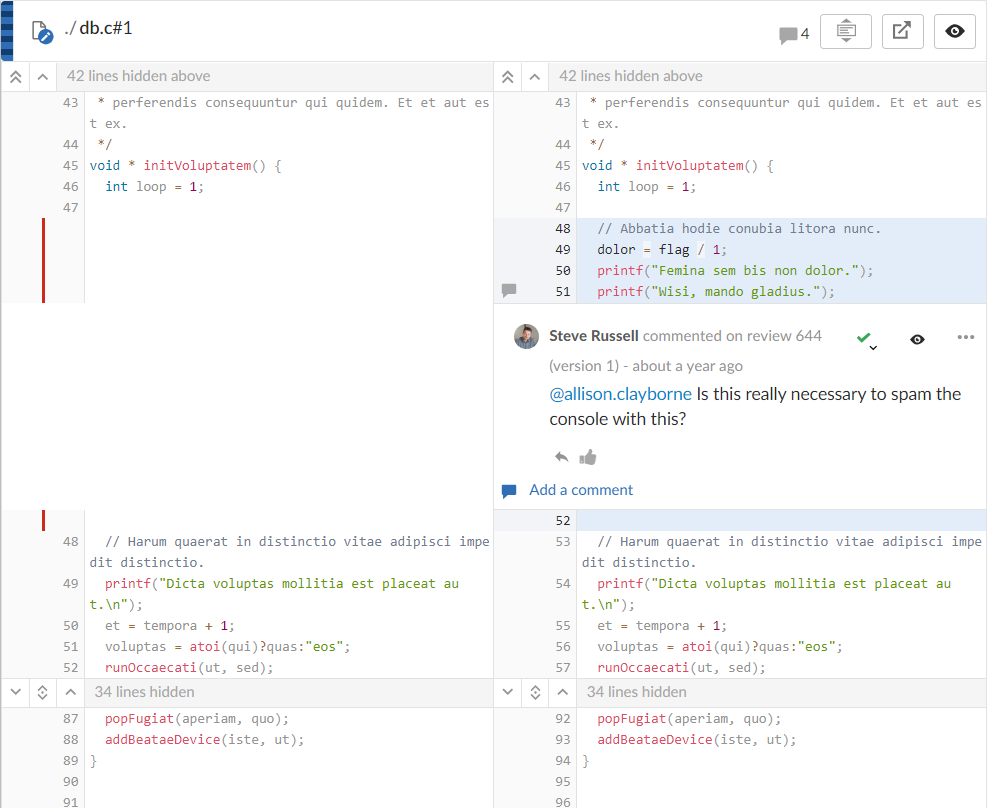Expand a few of the 42 hidden lines above
The image size is (988, 808).
point(41,76)
